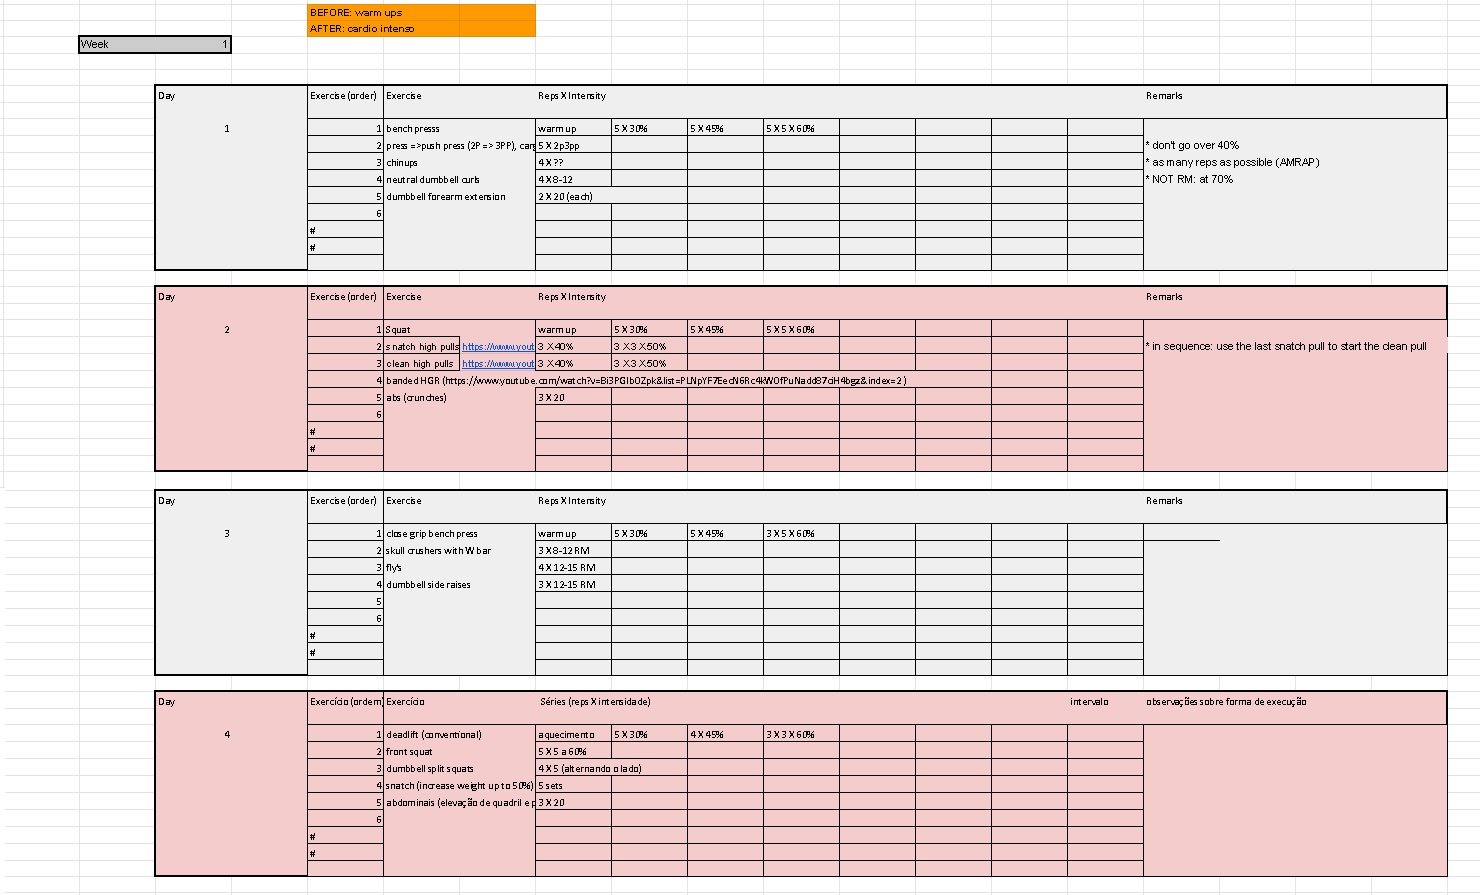Select the 'abs (crunches)' exercise cell
This screenshot has width=1480, height=895.
pos(459,397)
